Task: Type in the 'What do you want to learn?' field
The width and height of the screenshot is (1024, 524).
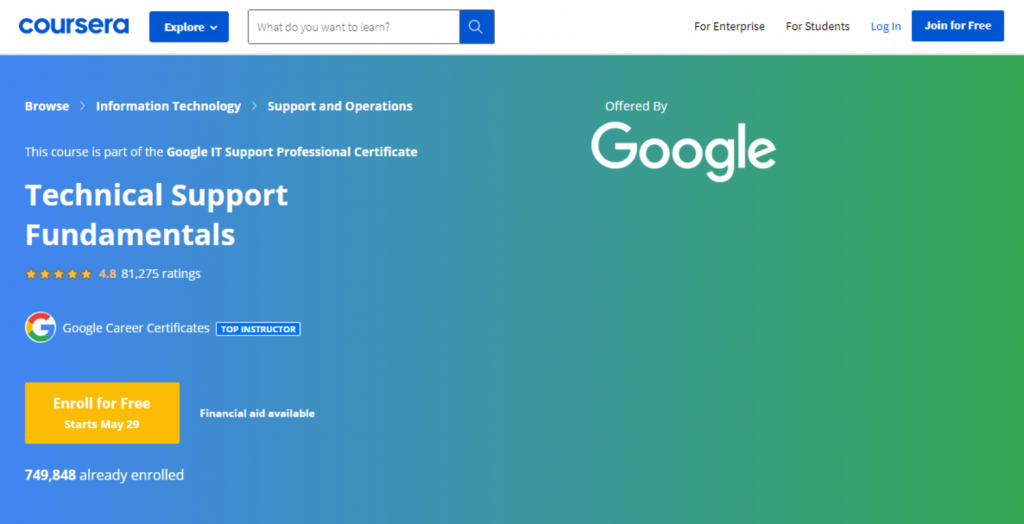Action: (353, 27)
